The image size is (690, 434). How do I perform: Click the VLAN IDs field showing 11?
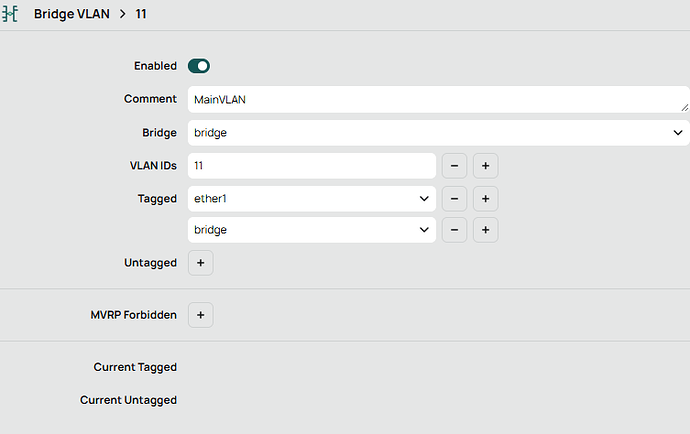coord(311,165)
